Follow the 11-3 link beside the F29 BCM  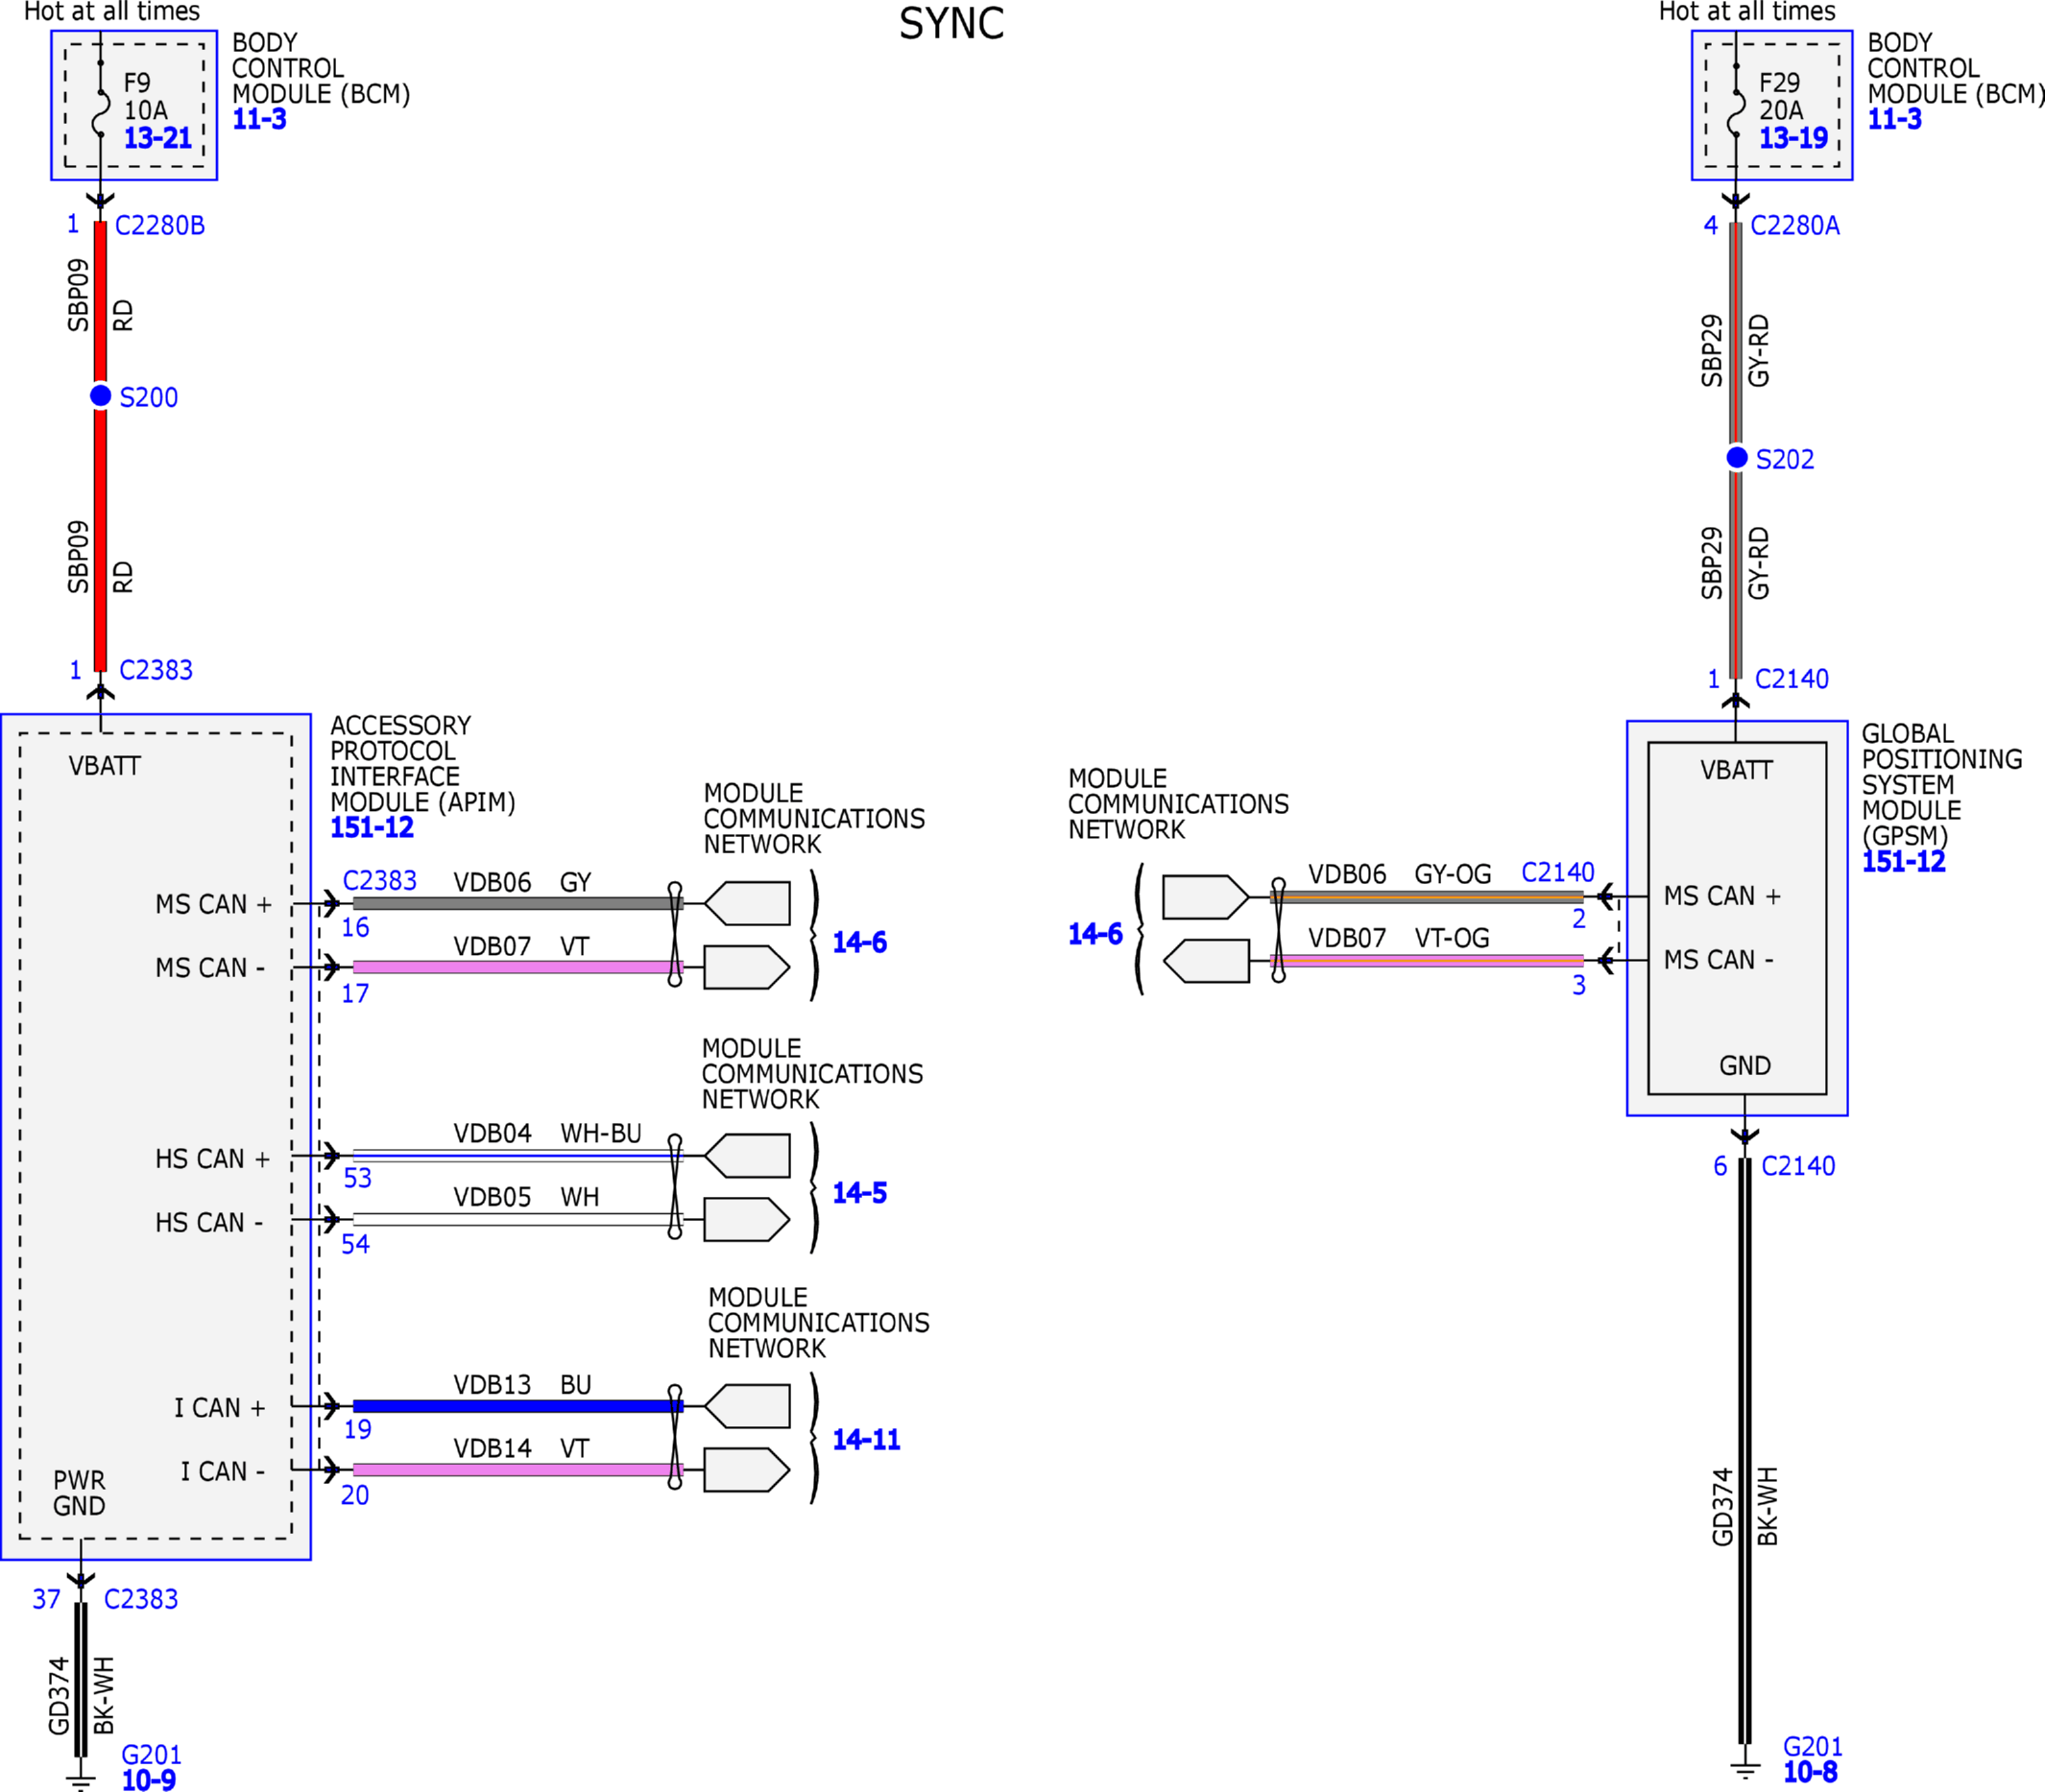(x=1894, y=119)
